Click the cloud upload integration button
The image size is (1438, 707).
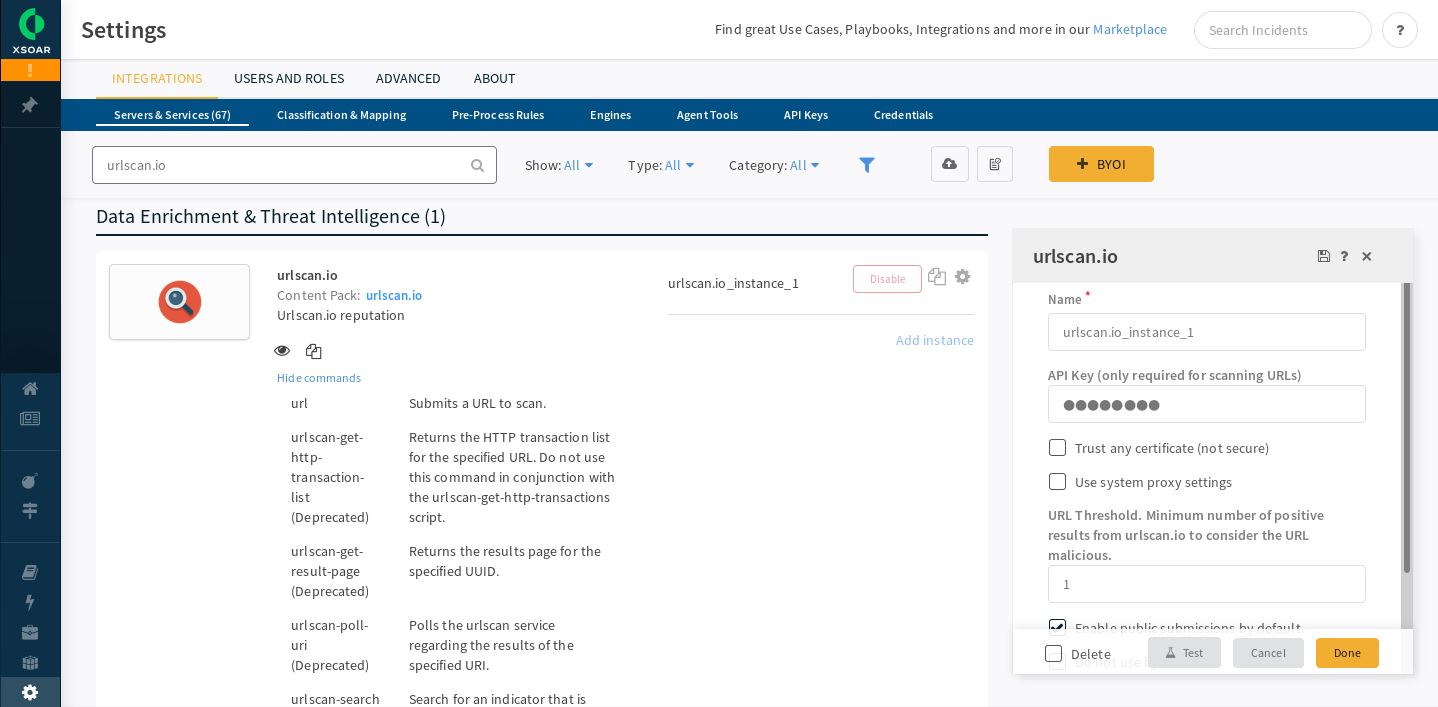(949, 164)
